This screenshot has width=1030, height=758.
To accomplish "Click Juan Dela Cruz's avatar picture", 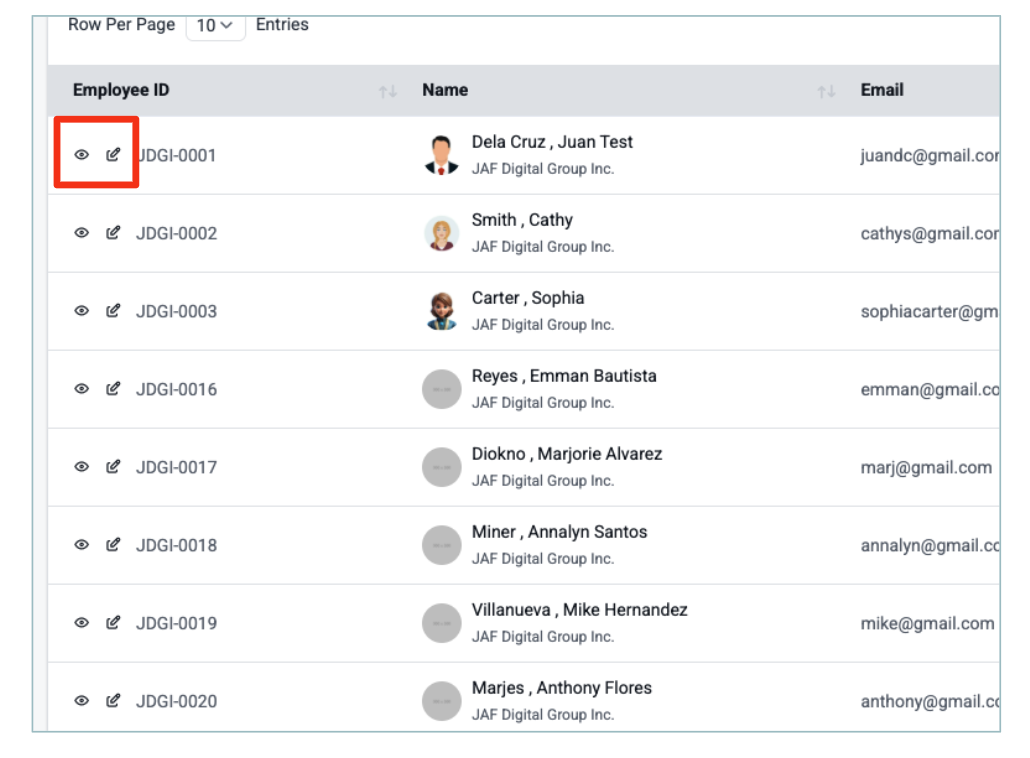I will (x=441, y=156).
